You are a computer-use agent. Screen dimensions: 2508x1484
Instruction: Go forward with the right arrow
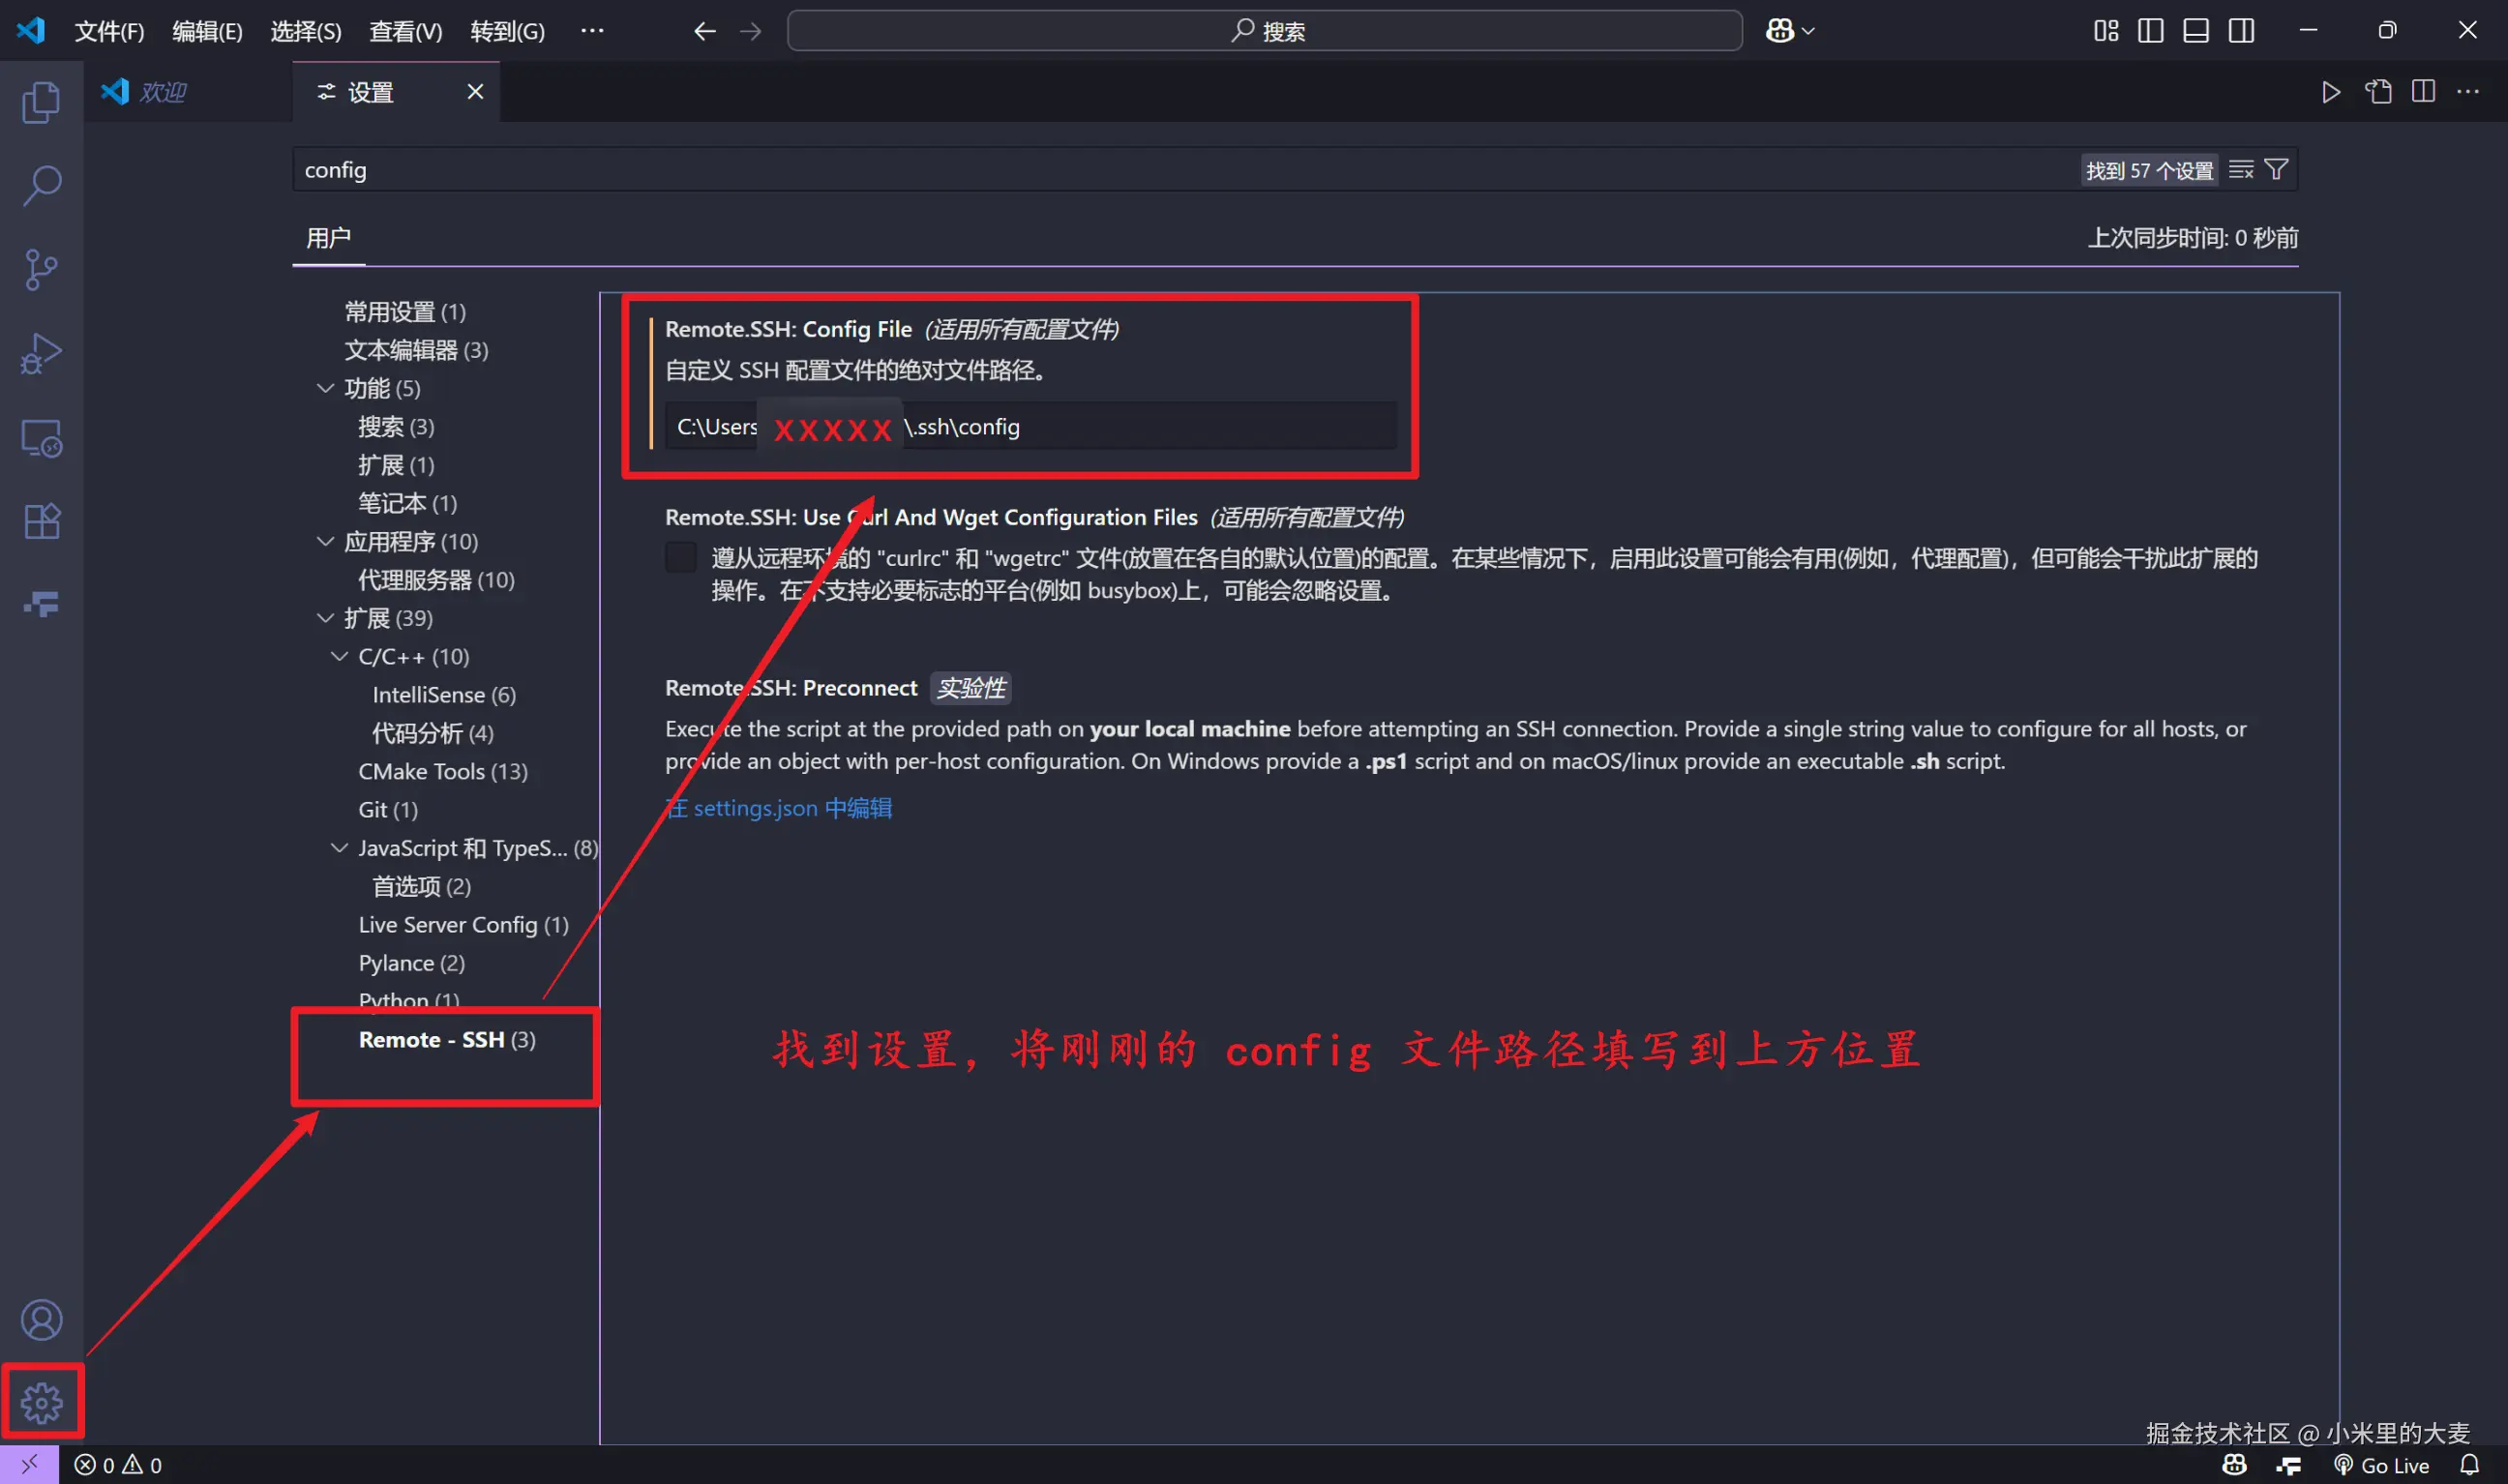coord(750,31)
